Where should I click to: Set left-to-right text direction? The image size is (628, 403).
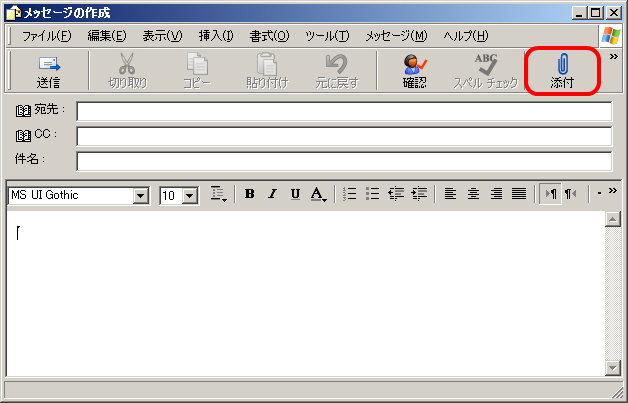tap(551, 194)
